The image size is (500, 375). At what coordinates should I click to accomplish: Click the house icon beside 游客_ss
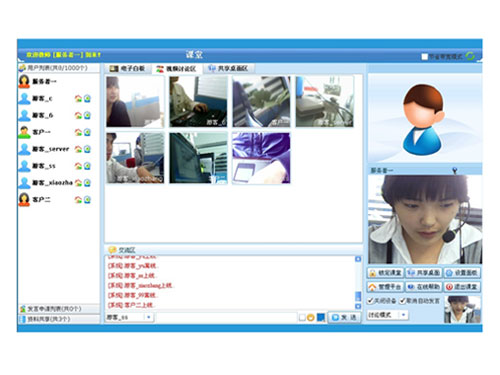tap(78, 166)
